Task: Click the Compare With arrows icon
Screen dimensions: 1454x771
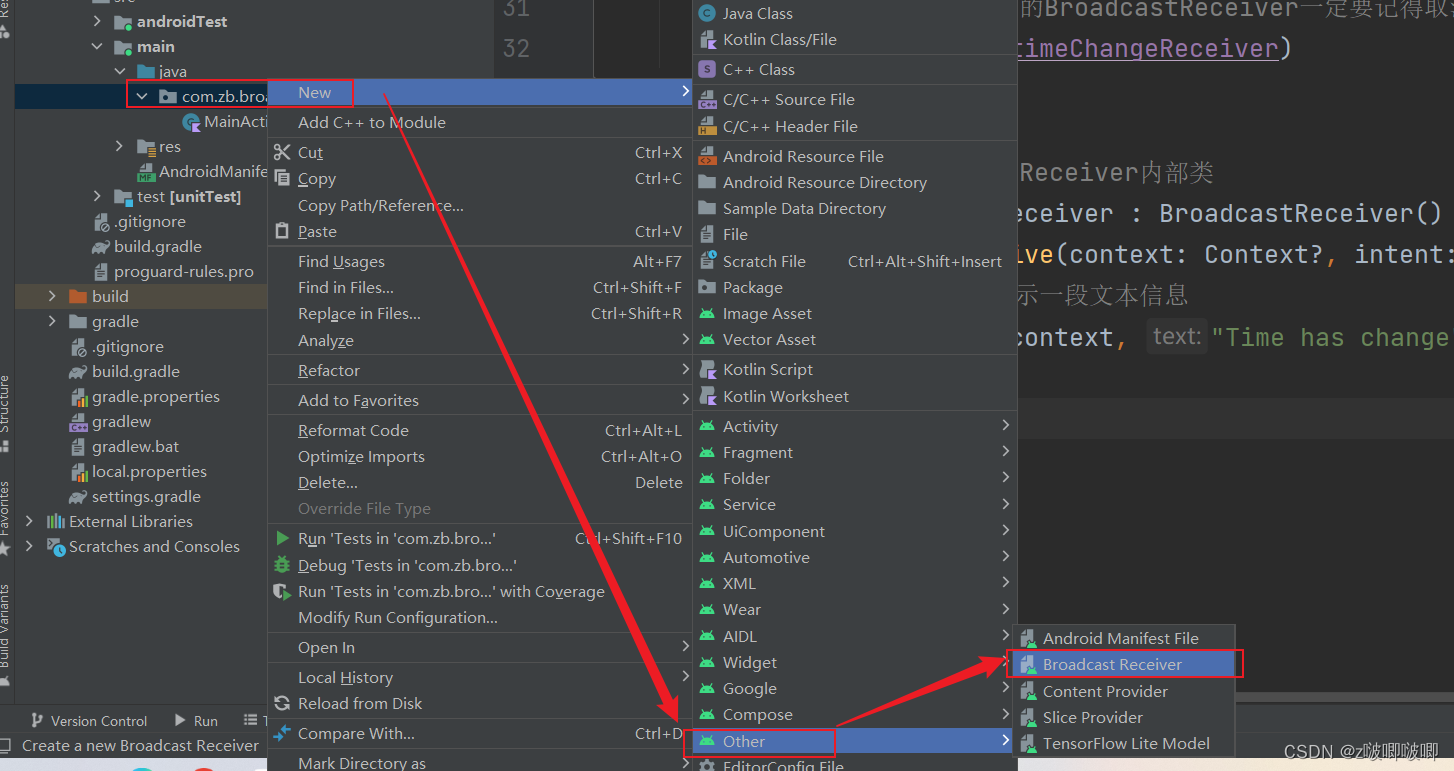Action: pyautogui.click(x=282, y=733)
